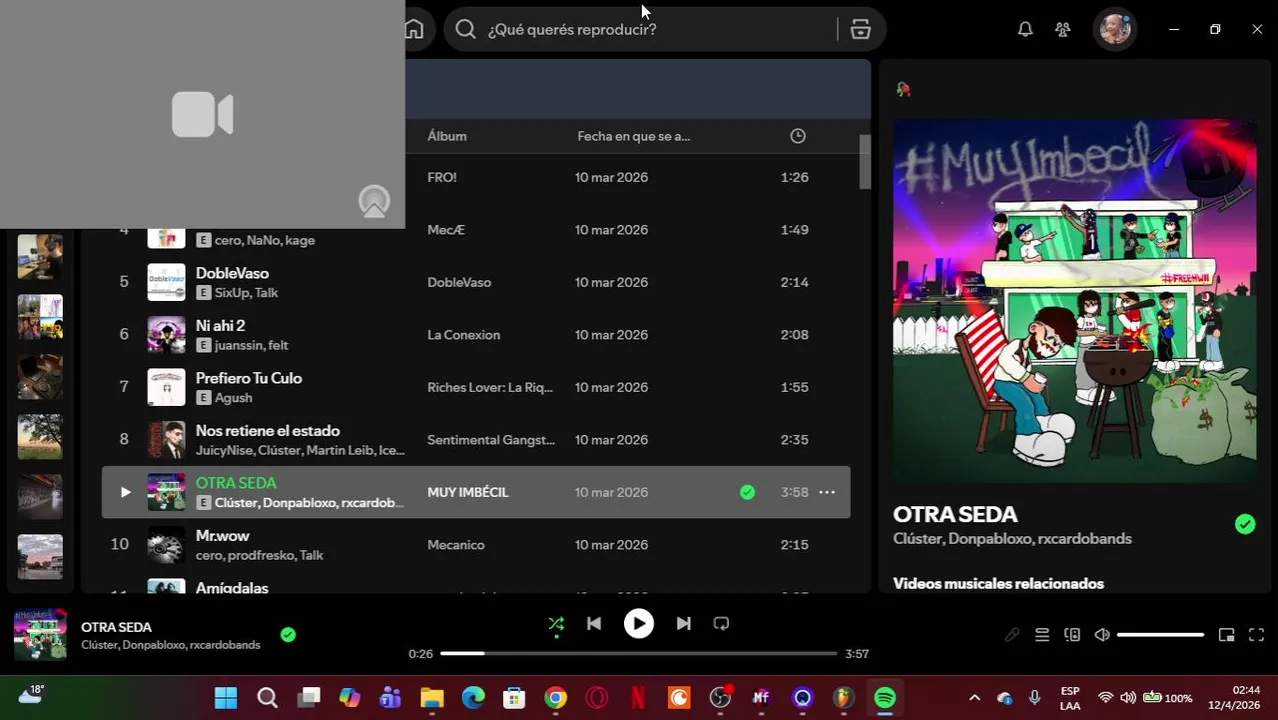
Task: Open ESP LAA language switcher
Action: coord(1070,698)
